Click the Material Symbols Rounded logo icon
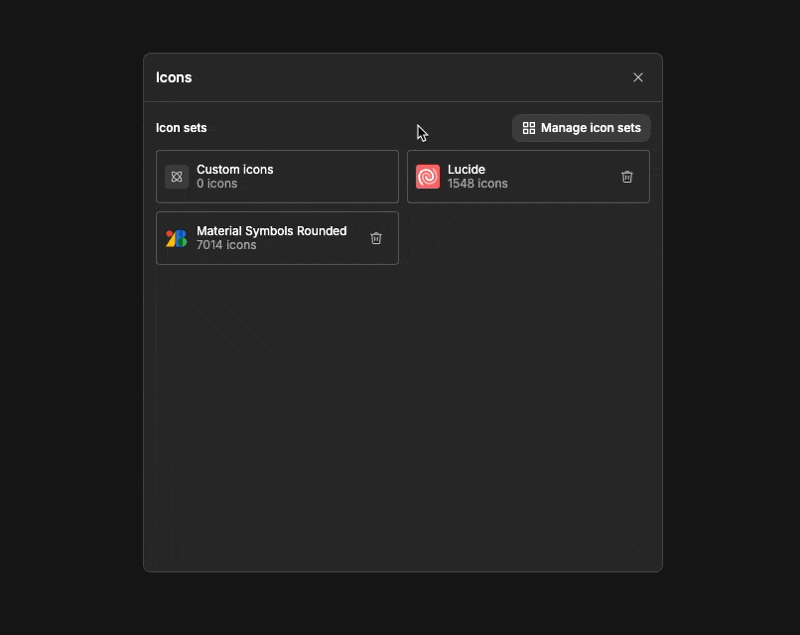This screenshot has width=800, height=635. (177, 238)
